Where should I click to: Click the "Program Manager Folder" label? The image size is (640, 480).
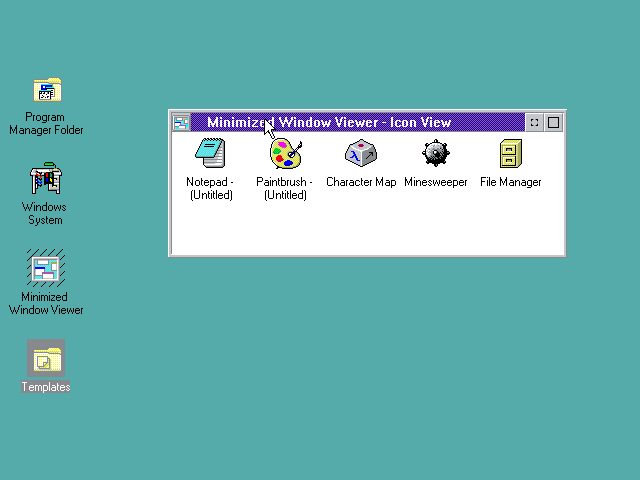tap(46, 124)
